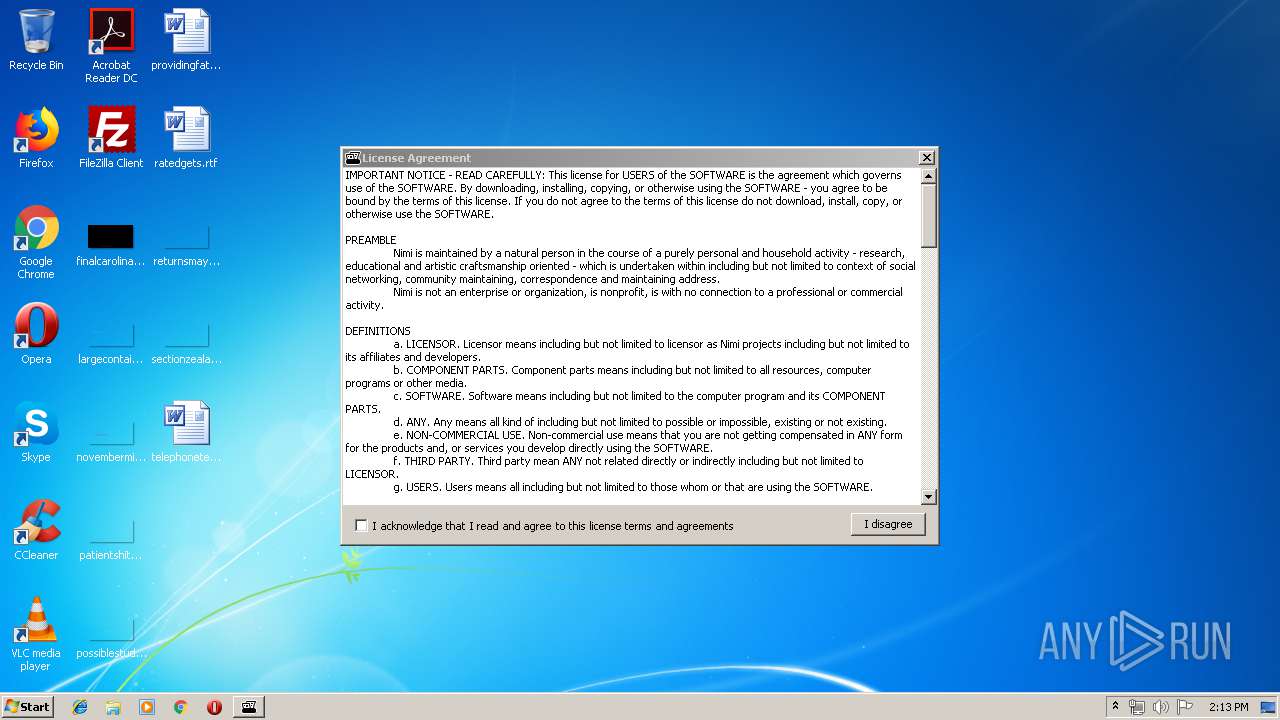The image size is (1280, 720).
Task: Open the network tray icon
Action: tap(1137, 707)
